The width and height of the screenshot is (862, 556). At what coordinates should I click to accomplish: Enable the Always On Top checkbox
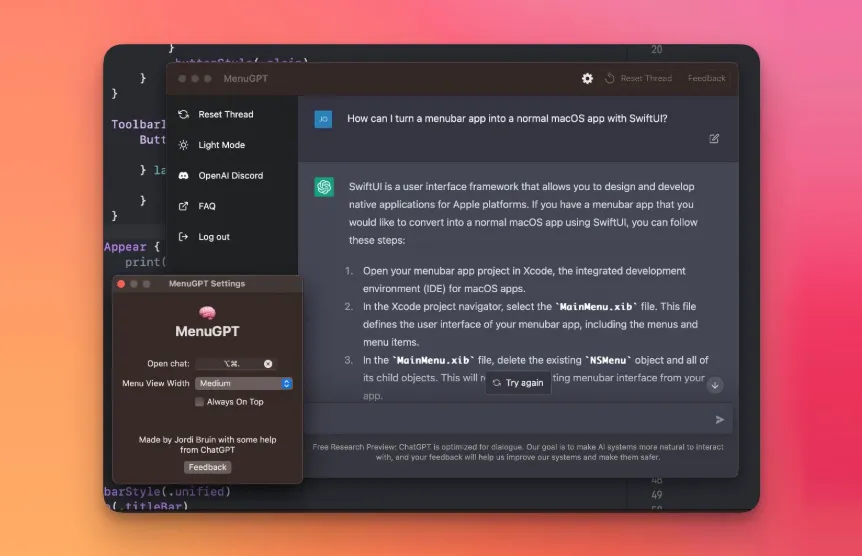[x=199, y=402]
